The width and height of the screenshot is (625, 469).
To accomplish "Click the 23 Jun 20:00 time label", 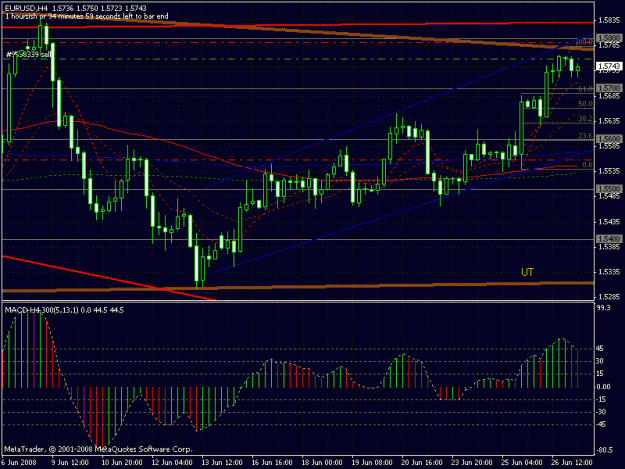I will (x=472, y=463).
